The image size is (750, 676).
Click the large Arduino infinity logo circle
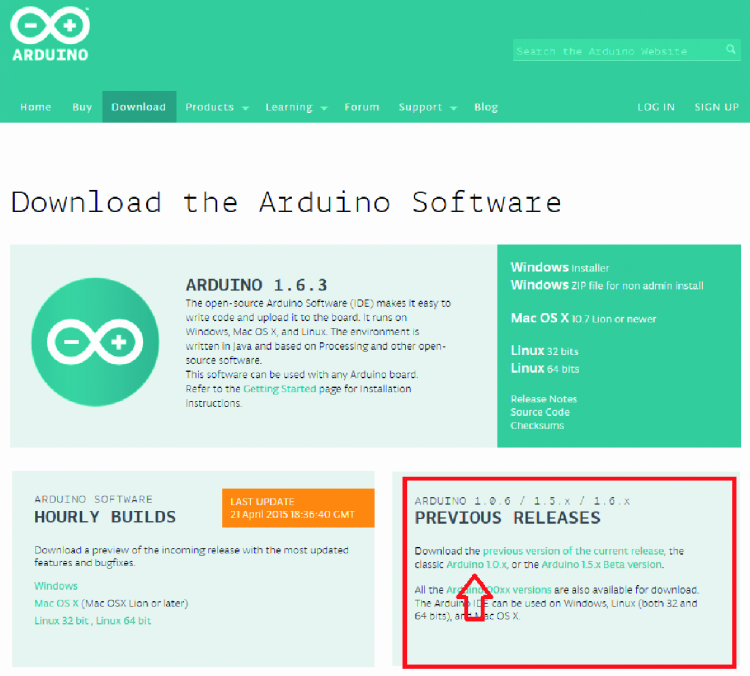(x=95, y=342)
